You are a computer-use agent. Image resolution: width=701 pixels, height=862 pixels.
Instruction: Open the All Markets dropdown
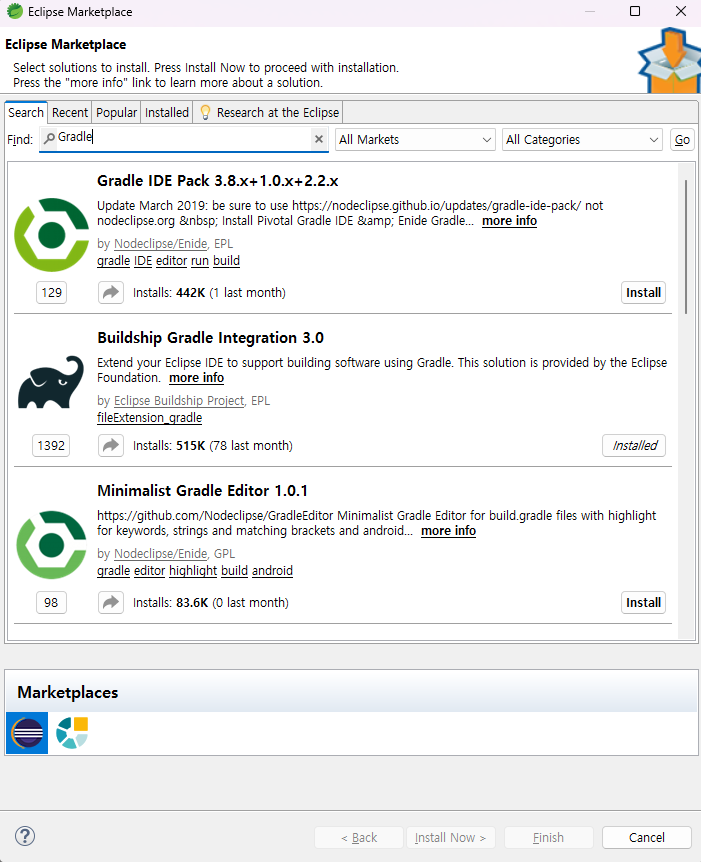pyautogui.click(x=415, y=140)
